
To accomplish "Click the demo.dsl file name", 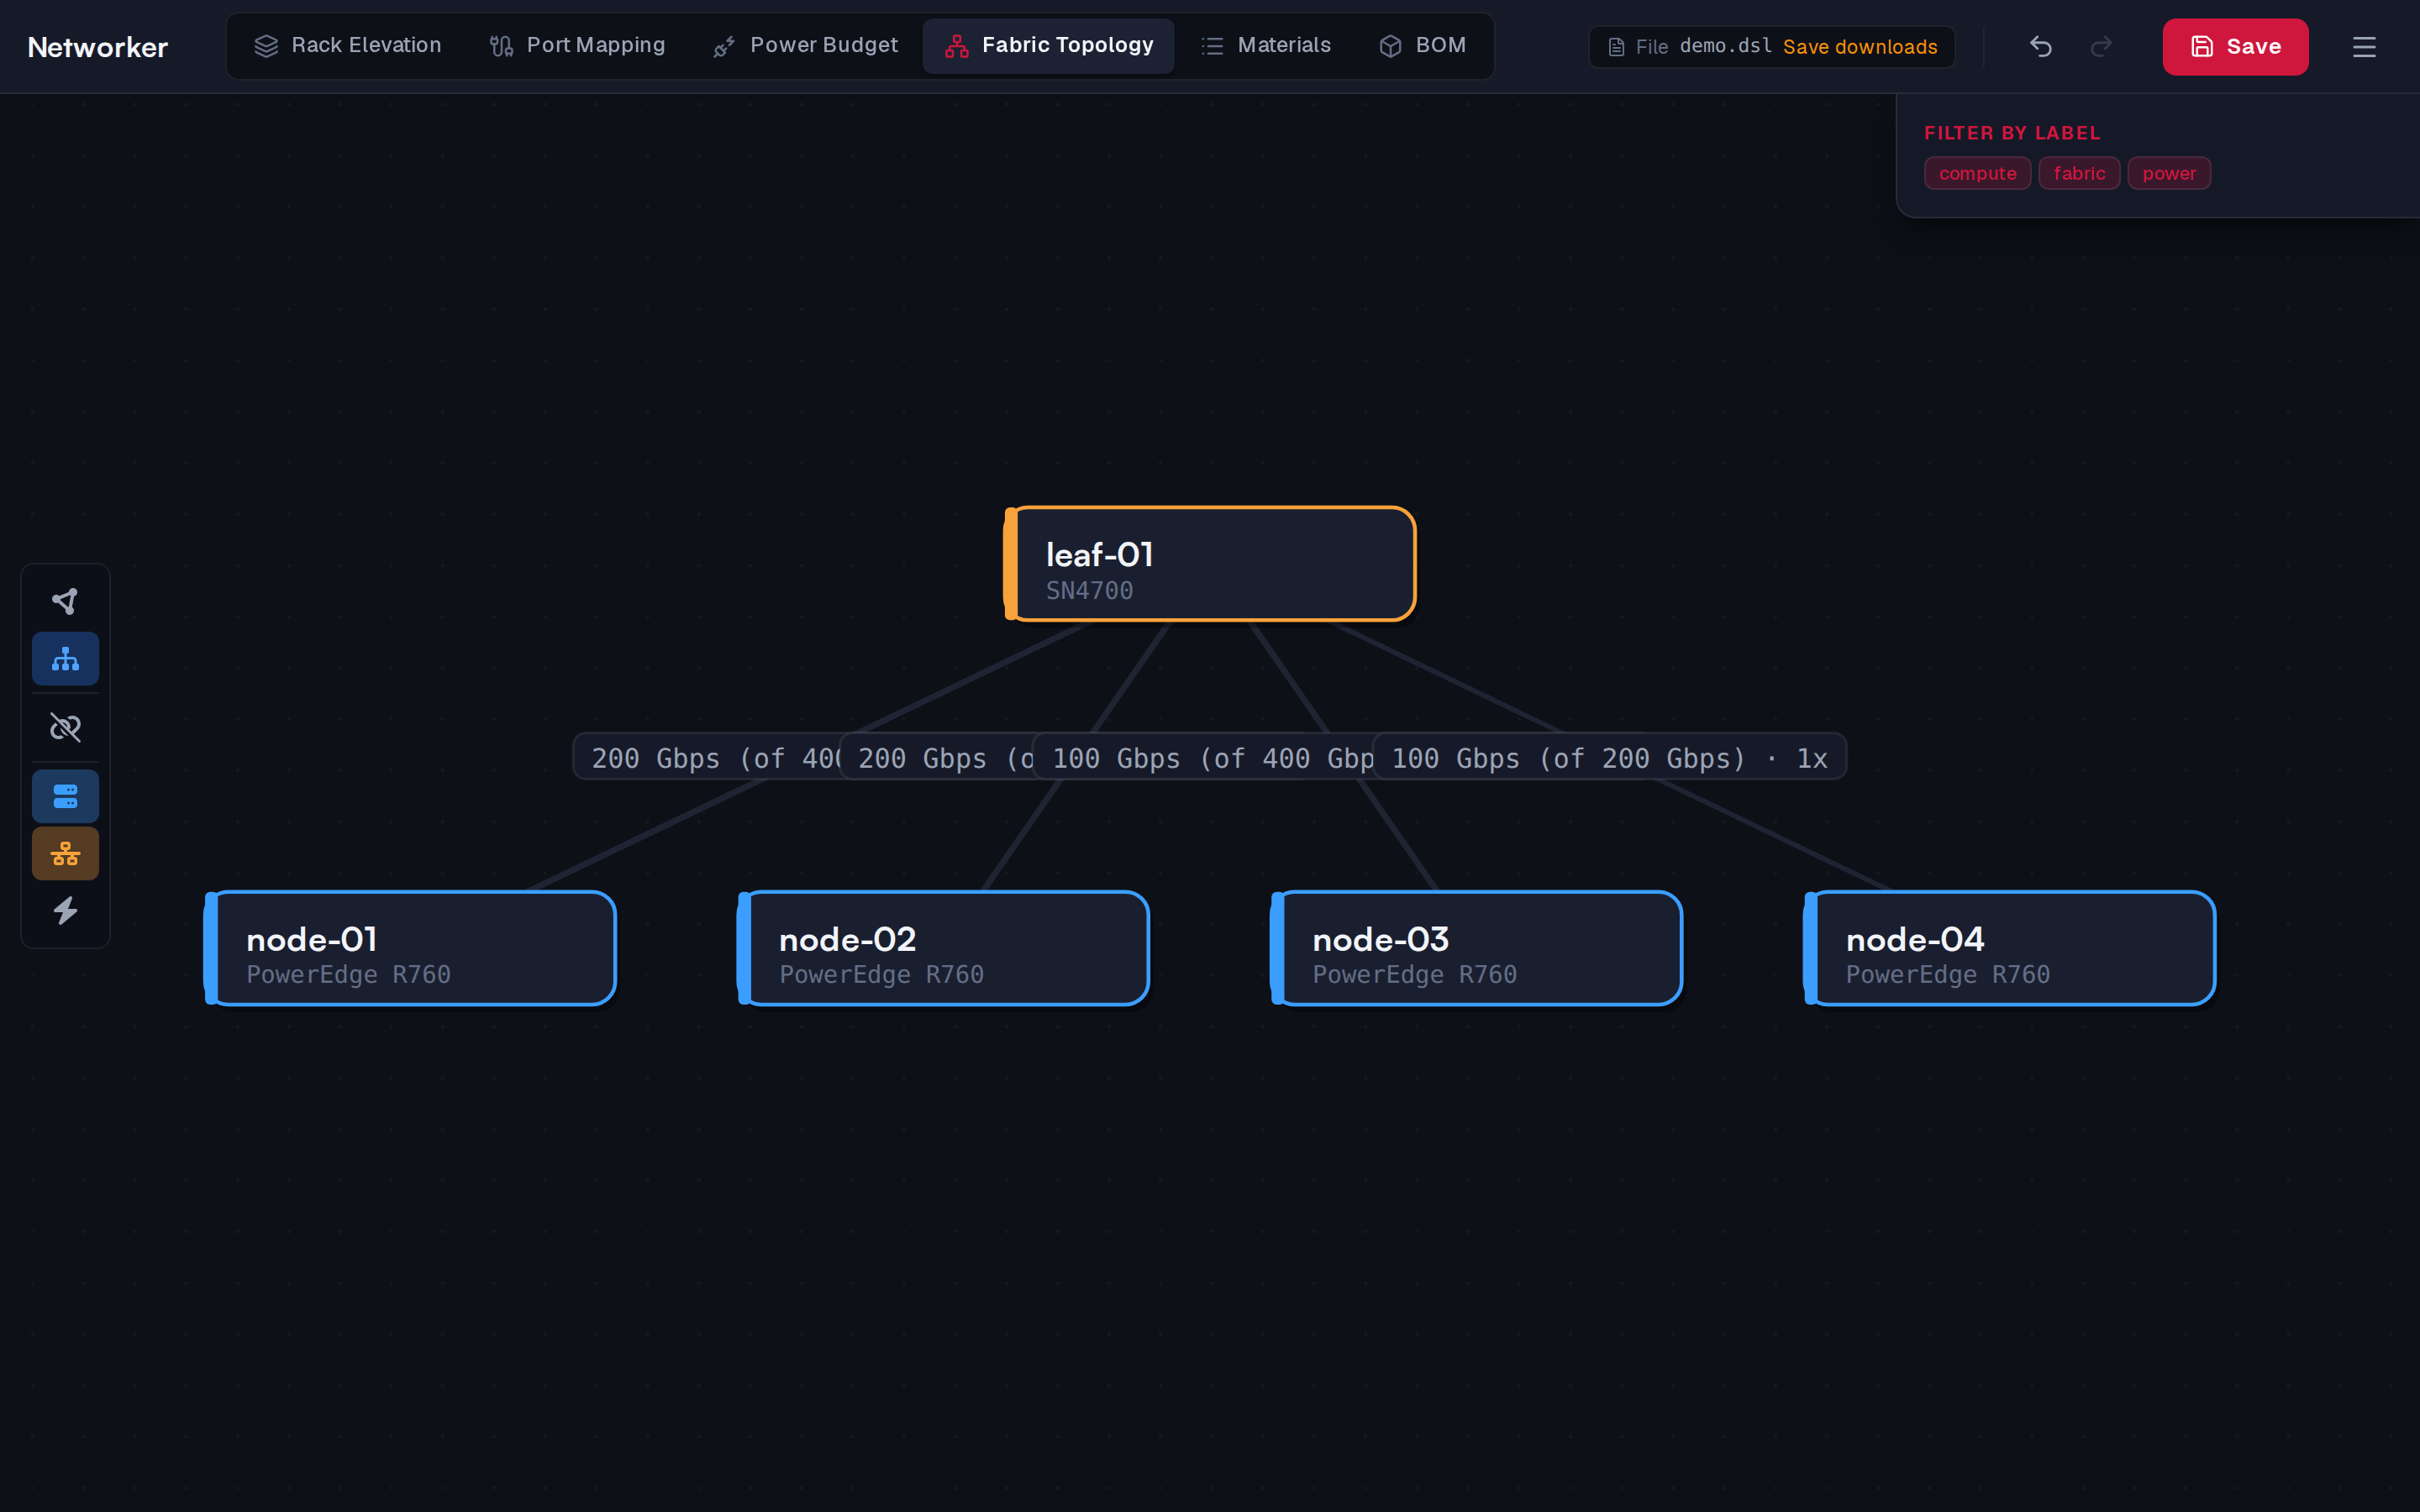I will 1726,46.
